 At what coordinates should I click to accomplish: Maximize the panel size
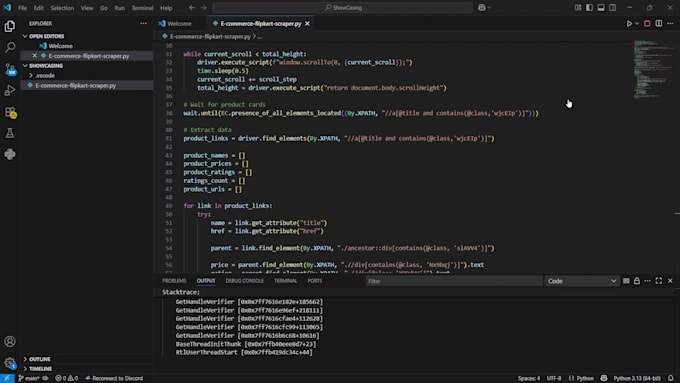tap(659, 281)
